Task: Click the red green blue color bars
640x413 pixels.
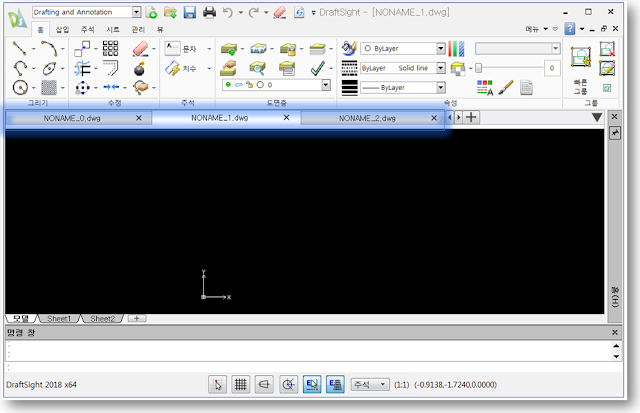Action: coord(456,49)
